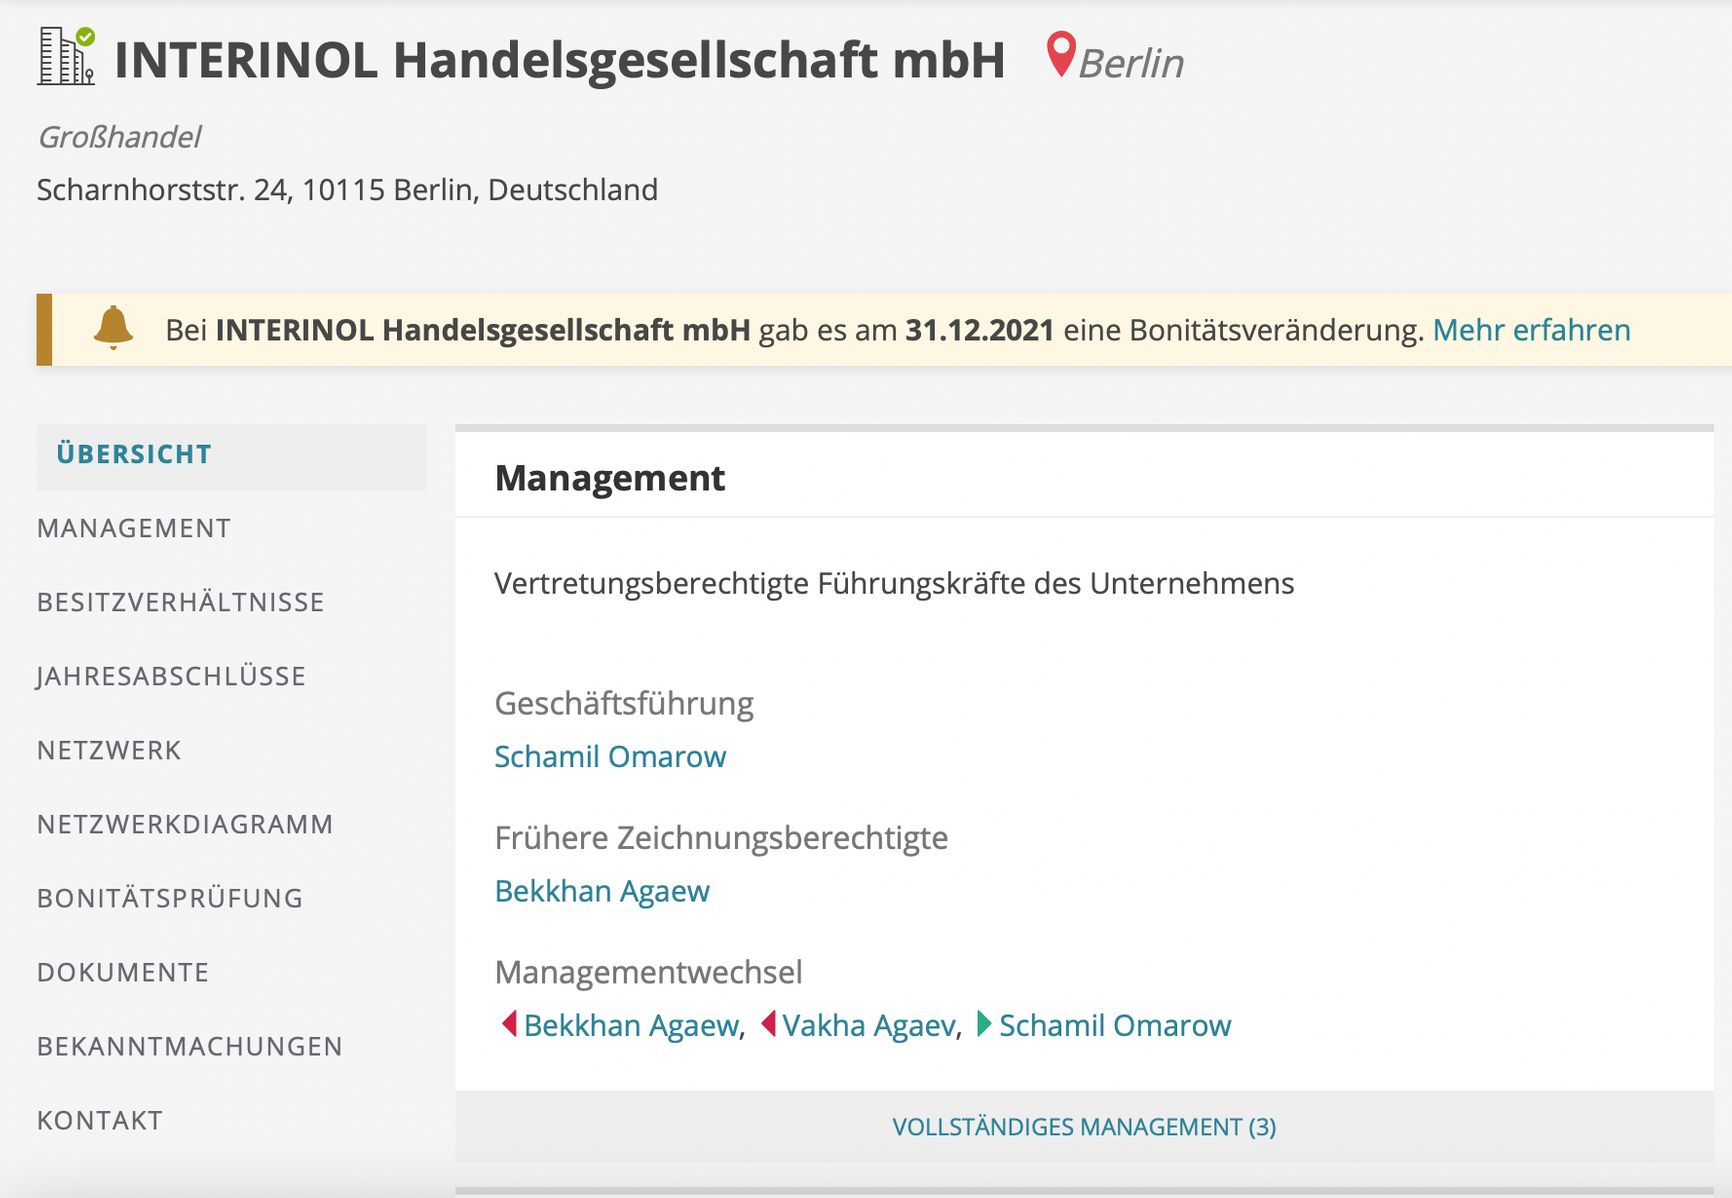
Task: Expand Vollständiges Management (3)
Action: tap(1084, 1127)
